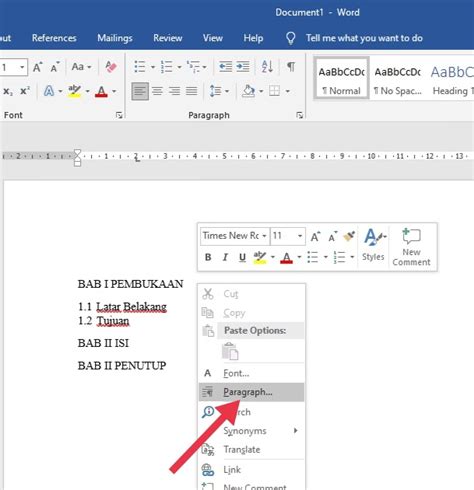
Task: Choose Link from the context menu
Action: pyautogui.click(x=252, y=469)
